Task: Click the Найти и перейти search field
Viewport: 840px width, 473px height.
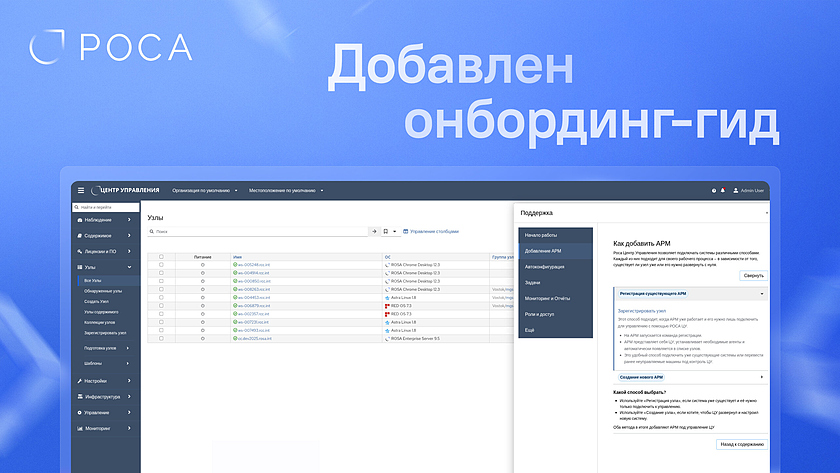Action: 105,207
